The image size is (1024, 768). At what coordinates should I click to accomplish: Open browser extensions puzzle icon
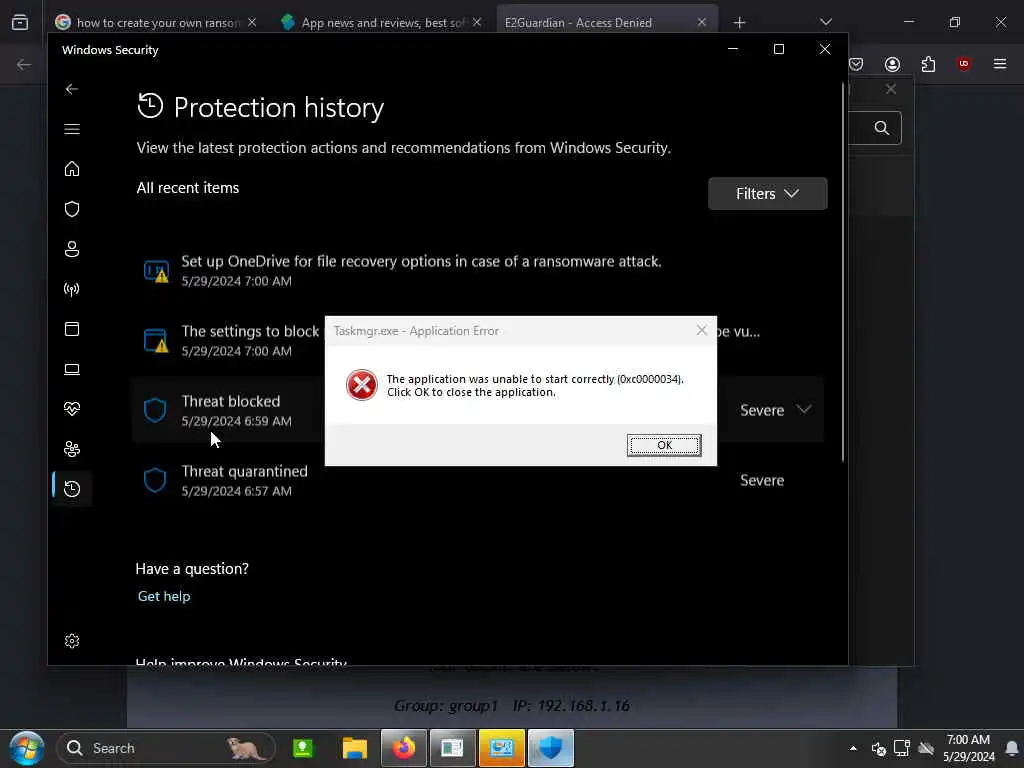tap(928, 64)
